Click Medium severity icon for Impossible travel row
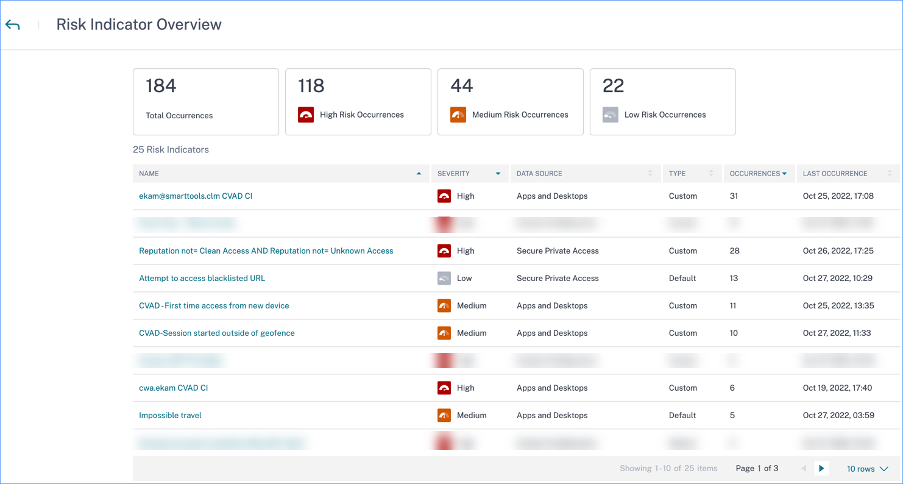 click(444, 415)
